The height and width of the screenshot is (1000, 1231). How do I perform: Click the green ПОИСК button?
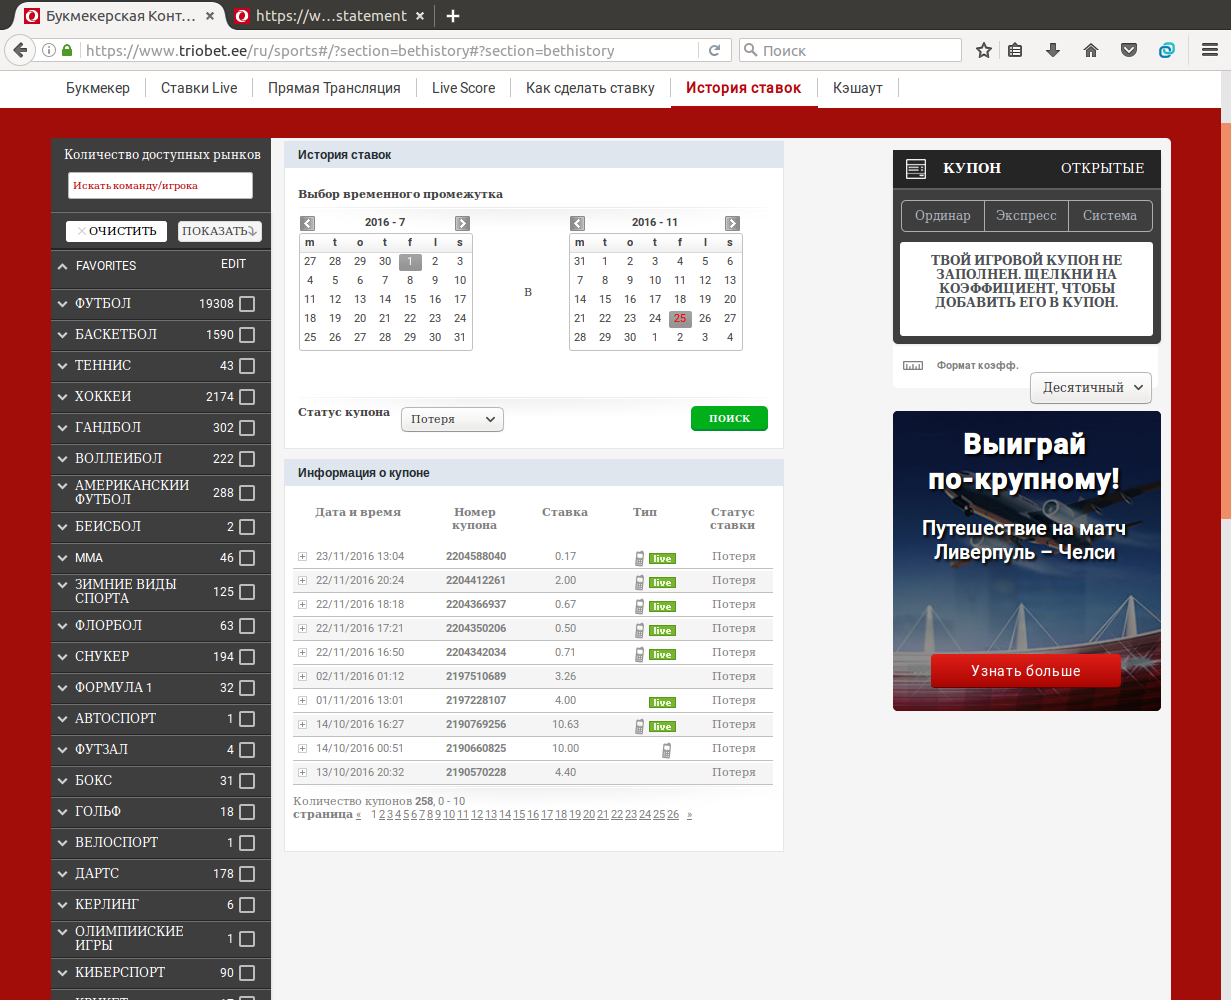point(729,418)
